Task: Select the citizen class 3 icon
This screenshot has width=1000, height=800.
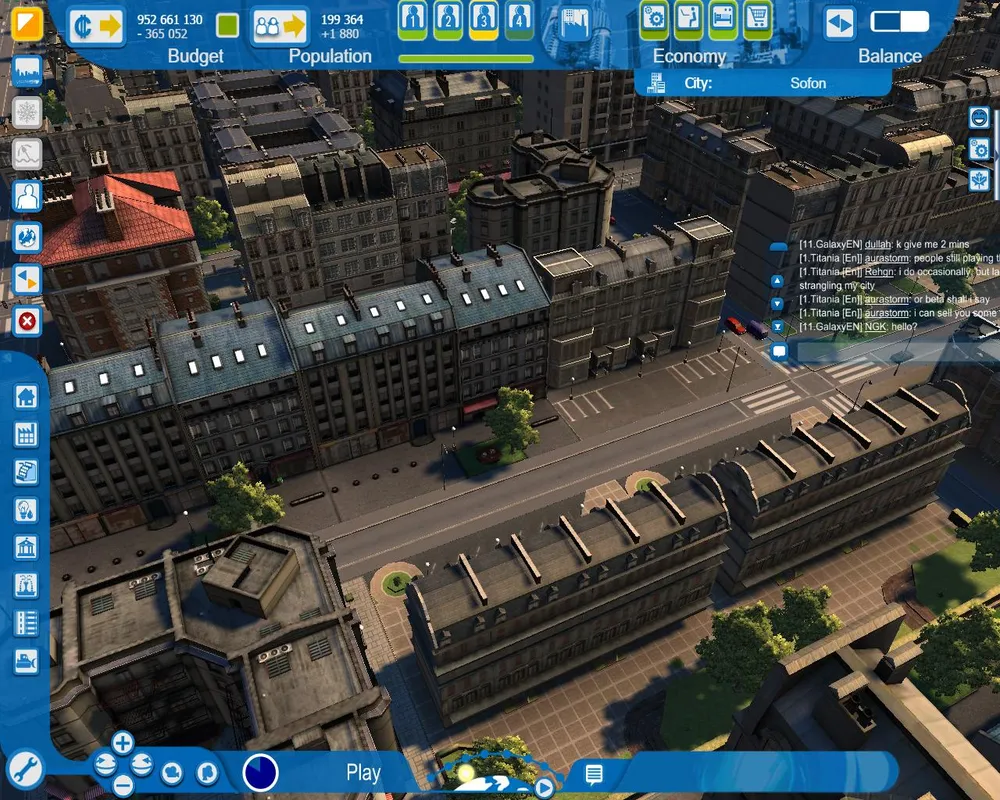Action: tap(483, 19)
